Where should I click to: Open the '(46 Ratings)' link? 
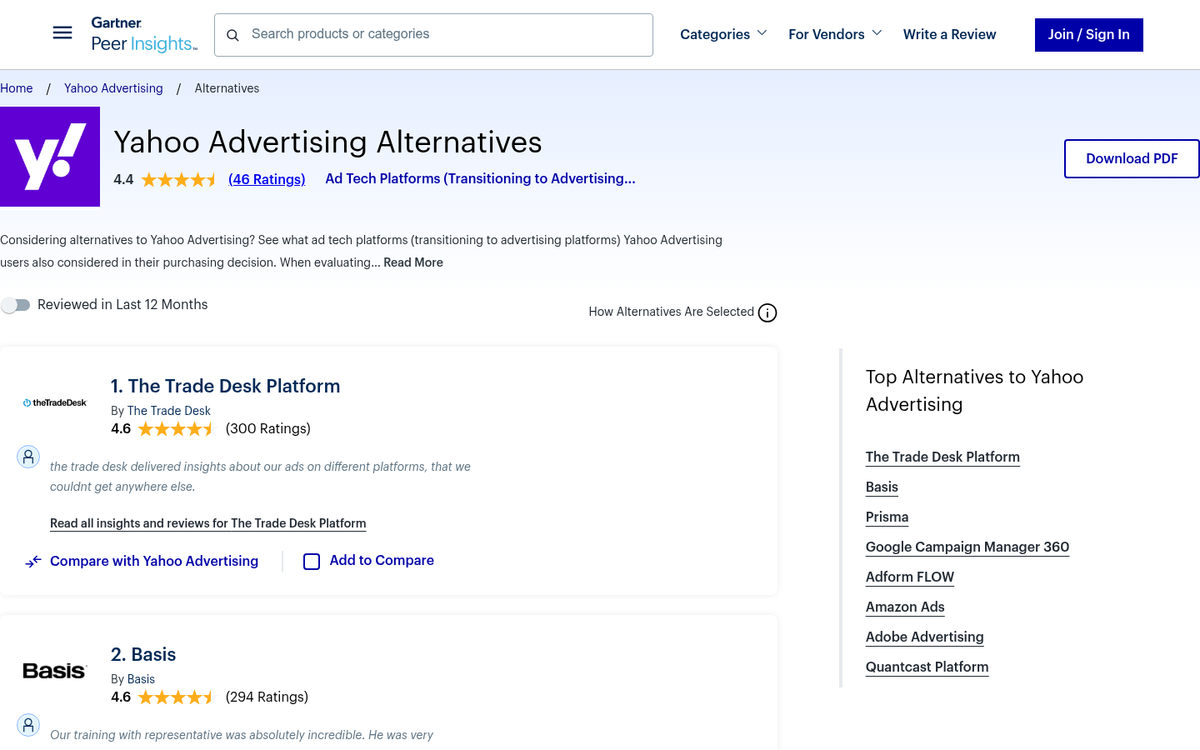tap(266, 179)
